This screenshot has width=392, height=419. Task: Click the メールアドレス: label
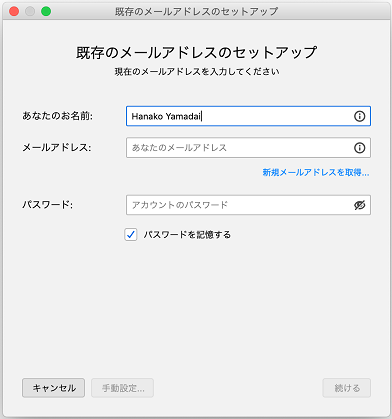[x=57, y=147]
